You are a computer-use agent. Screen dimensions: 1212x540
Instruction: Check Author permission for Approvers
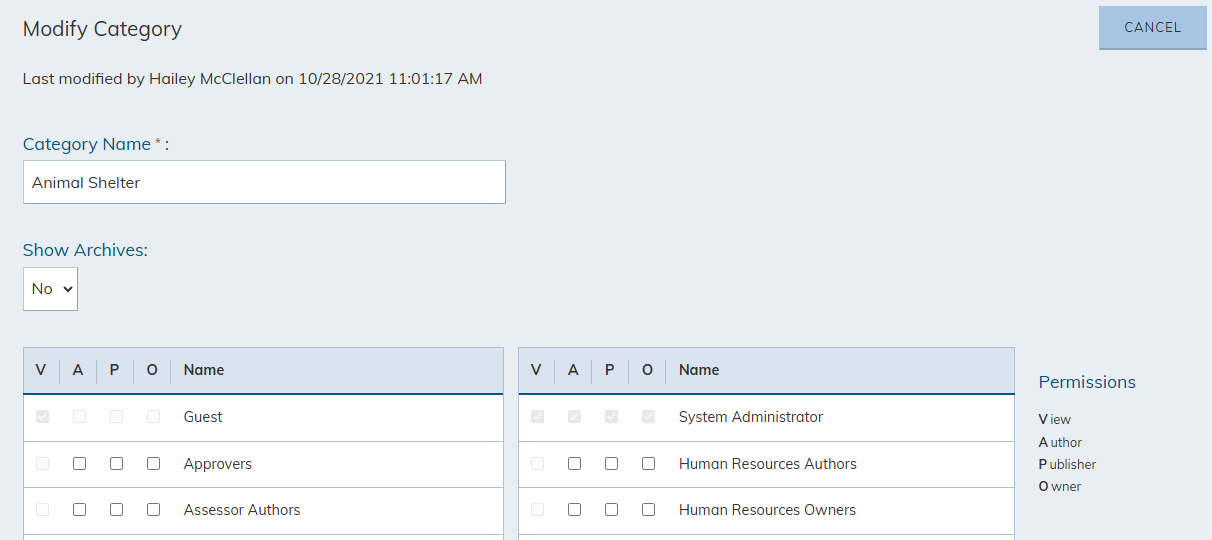[x=79, y=464]
